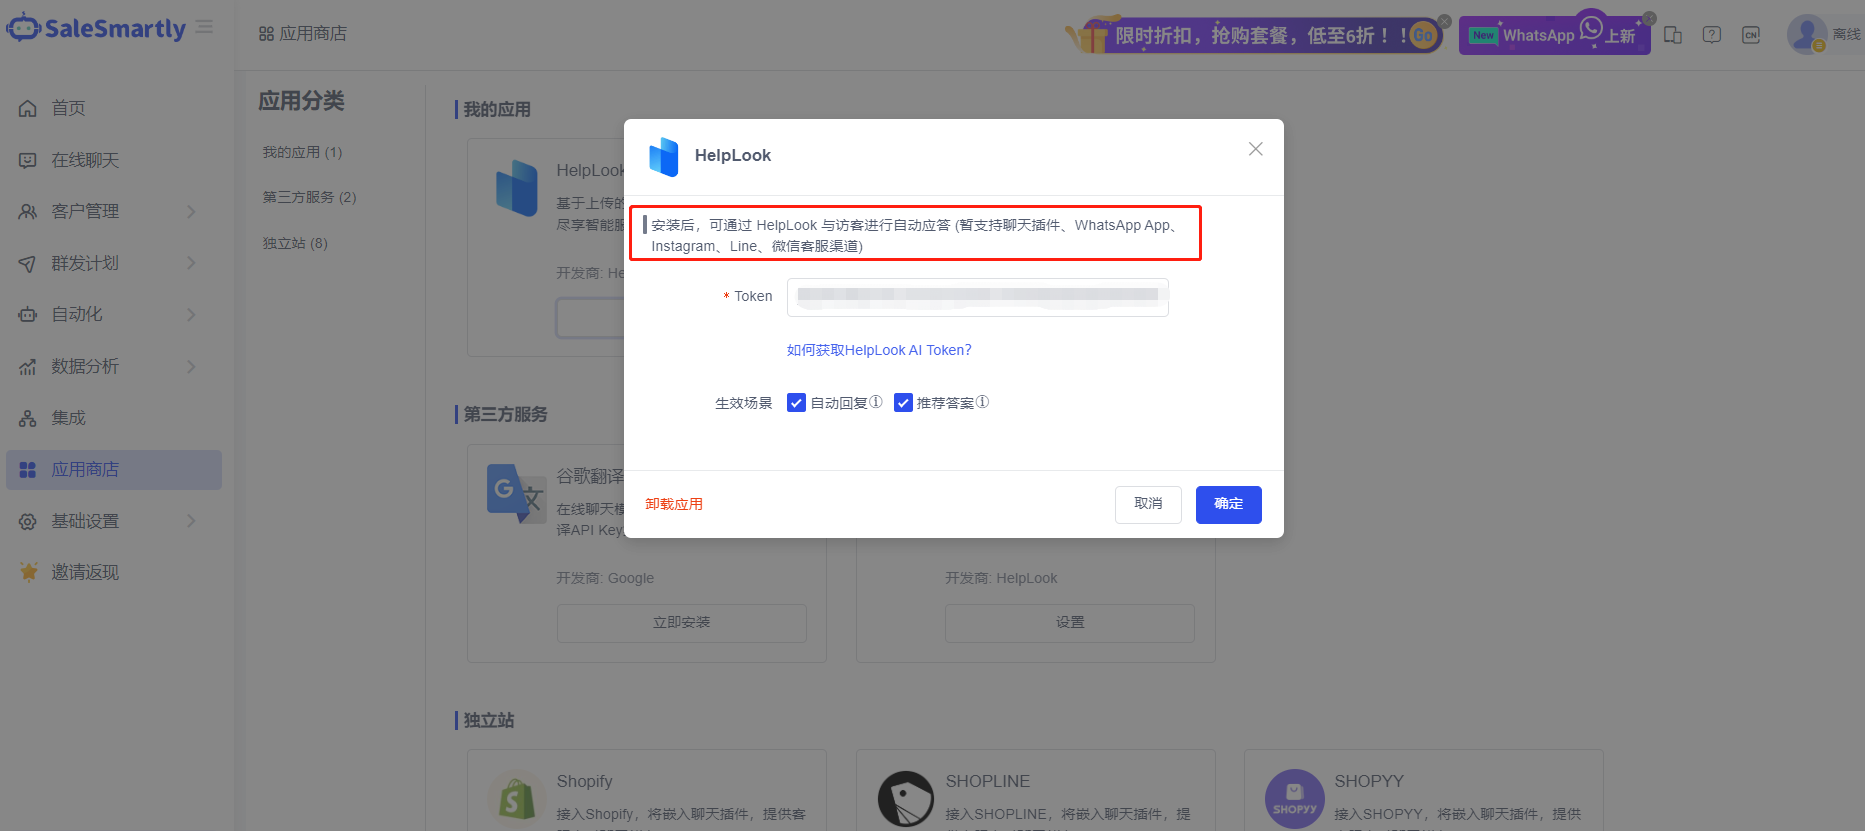This screenshot has width=1865, height=831.
Task: Click the 第三方服务 section heading
Action: [505, 414]
